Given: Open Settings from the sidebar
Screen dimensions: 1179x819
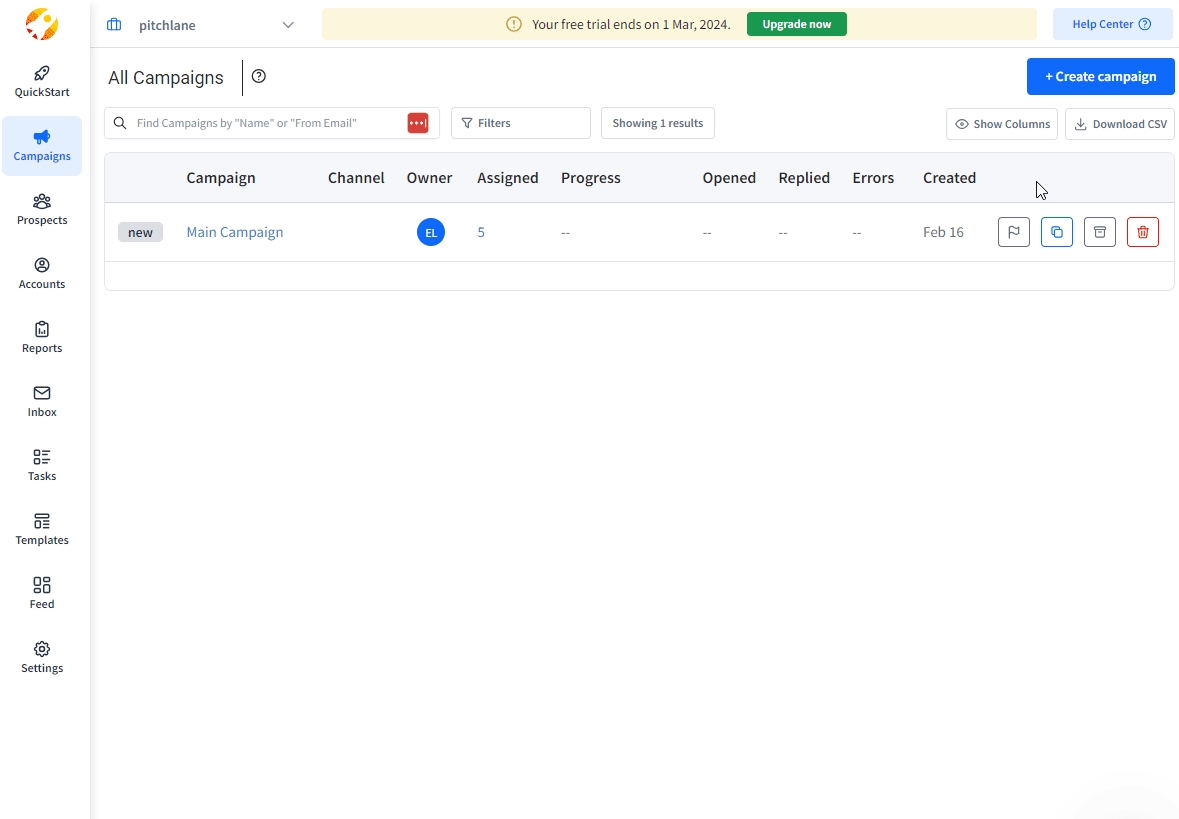Looking at the screenshot, I should click(x=42, y=657).
